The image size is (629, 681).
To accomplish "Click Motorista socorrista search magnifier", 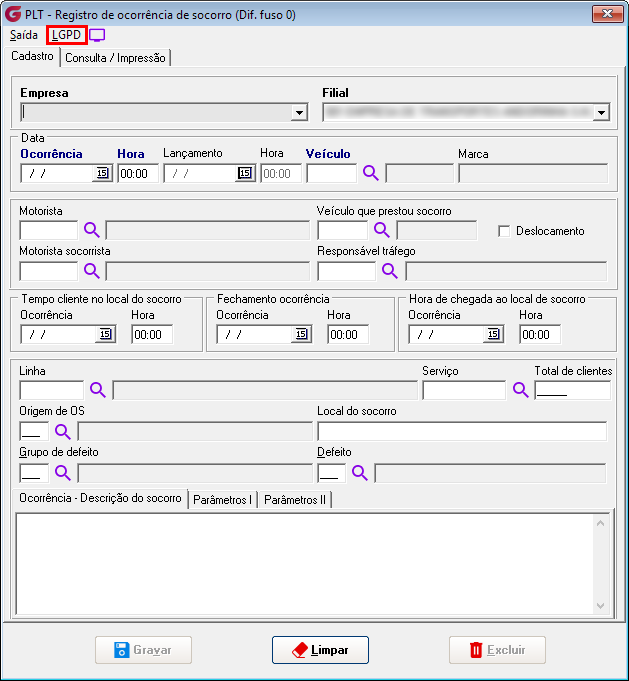I will tap(92, 271).
